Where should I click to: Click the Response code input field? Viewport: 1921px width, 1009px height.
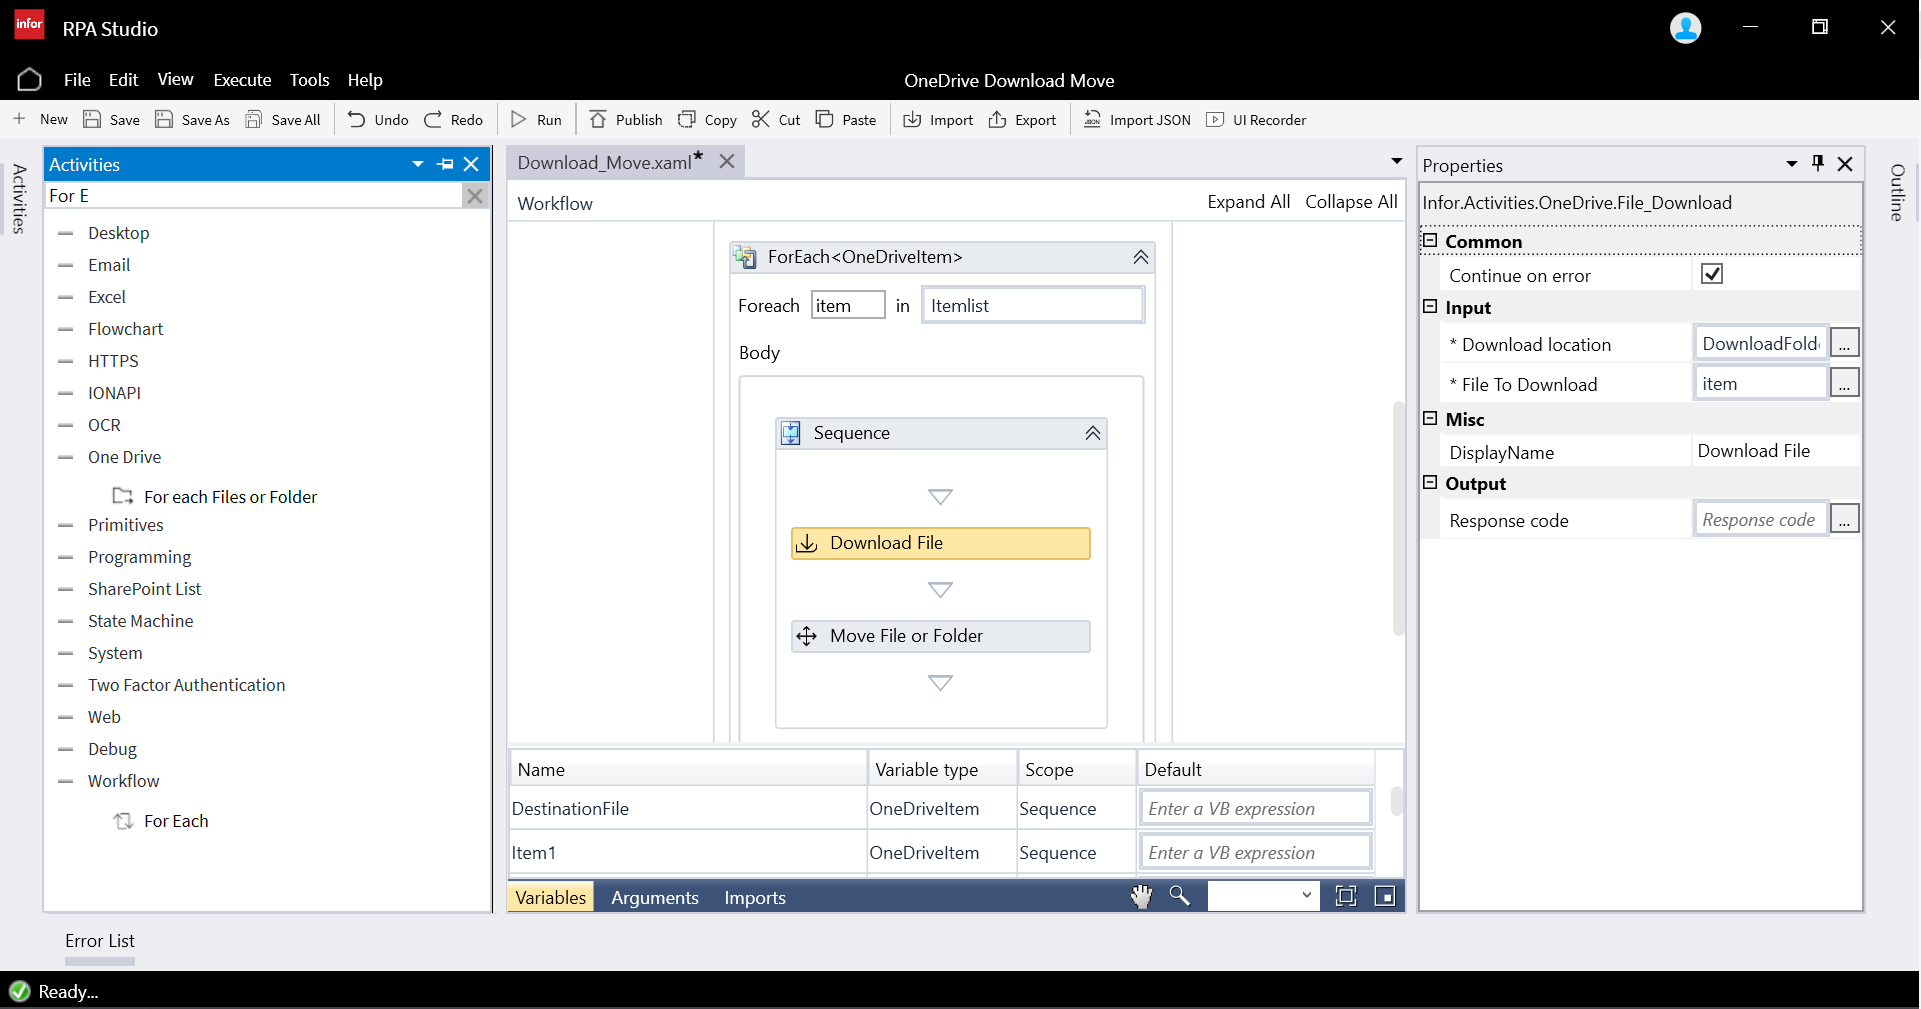coord(1760,520)
